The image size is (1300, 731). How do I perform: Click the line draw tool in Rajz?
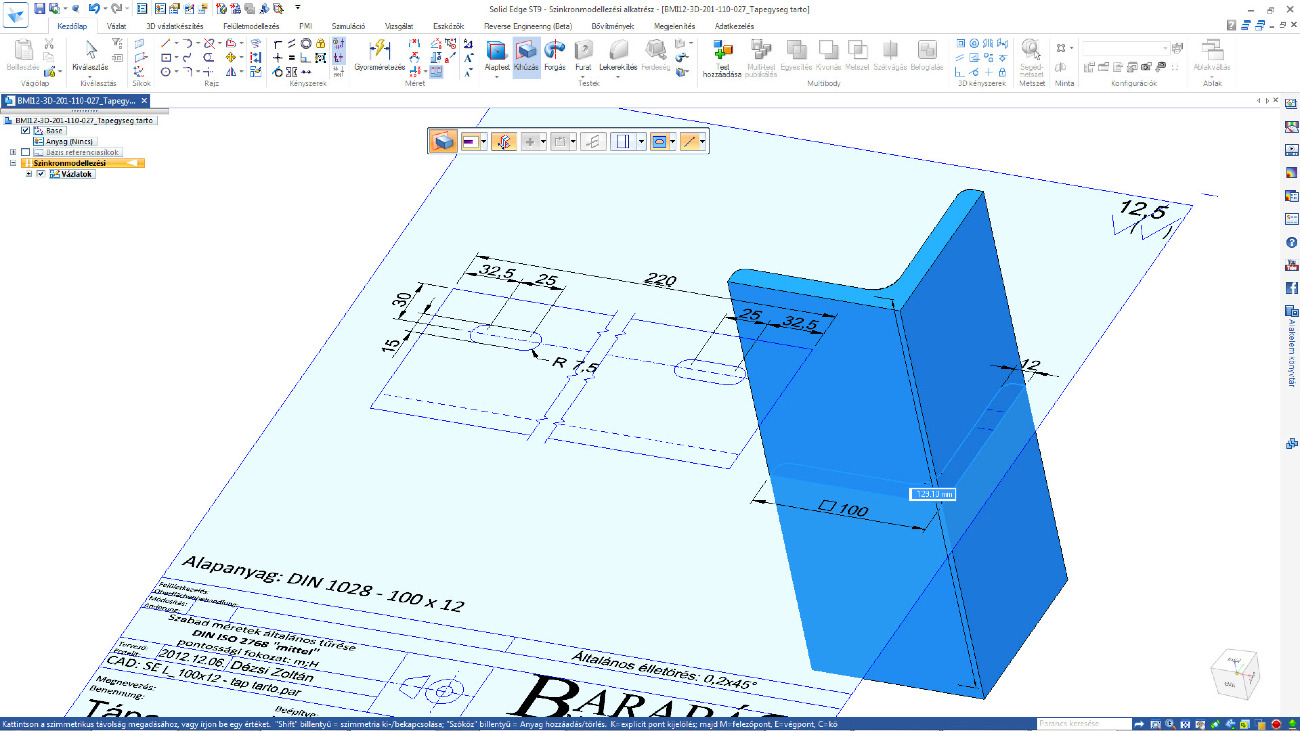(x=166, y=44)
